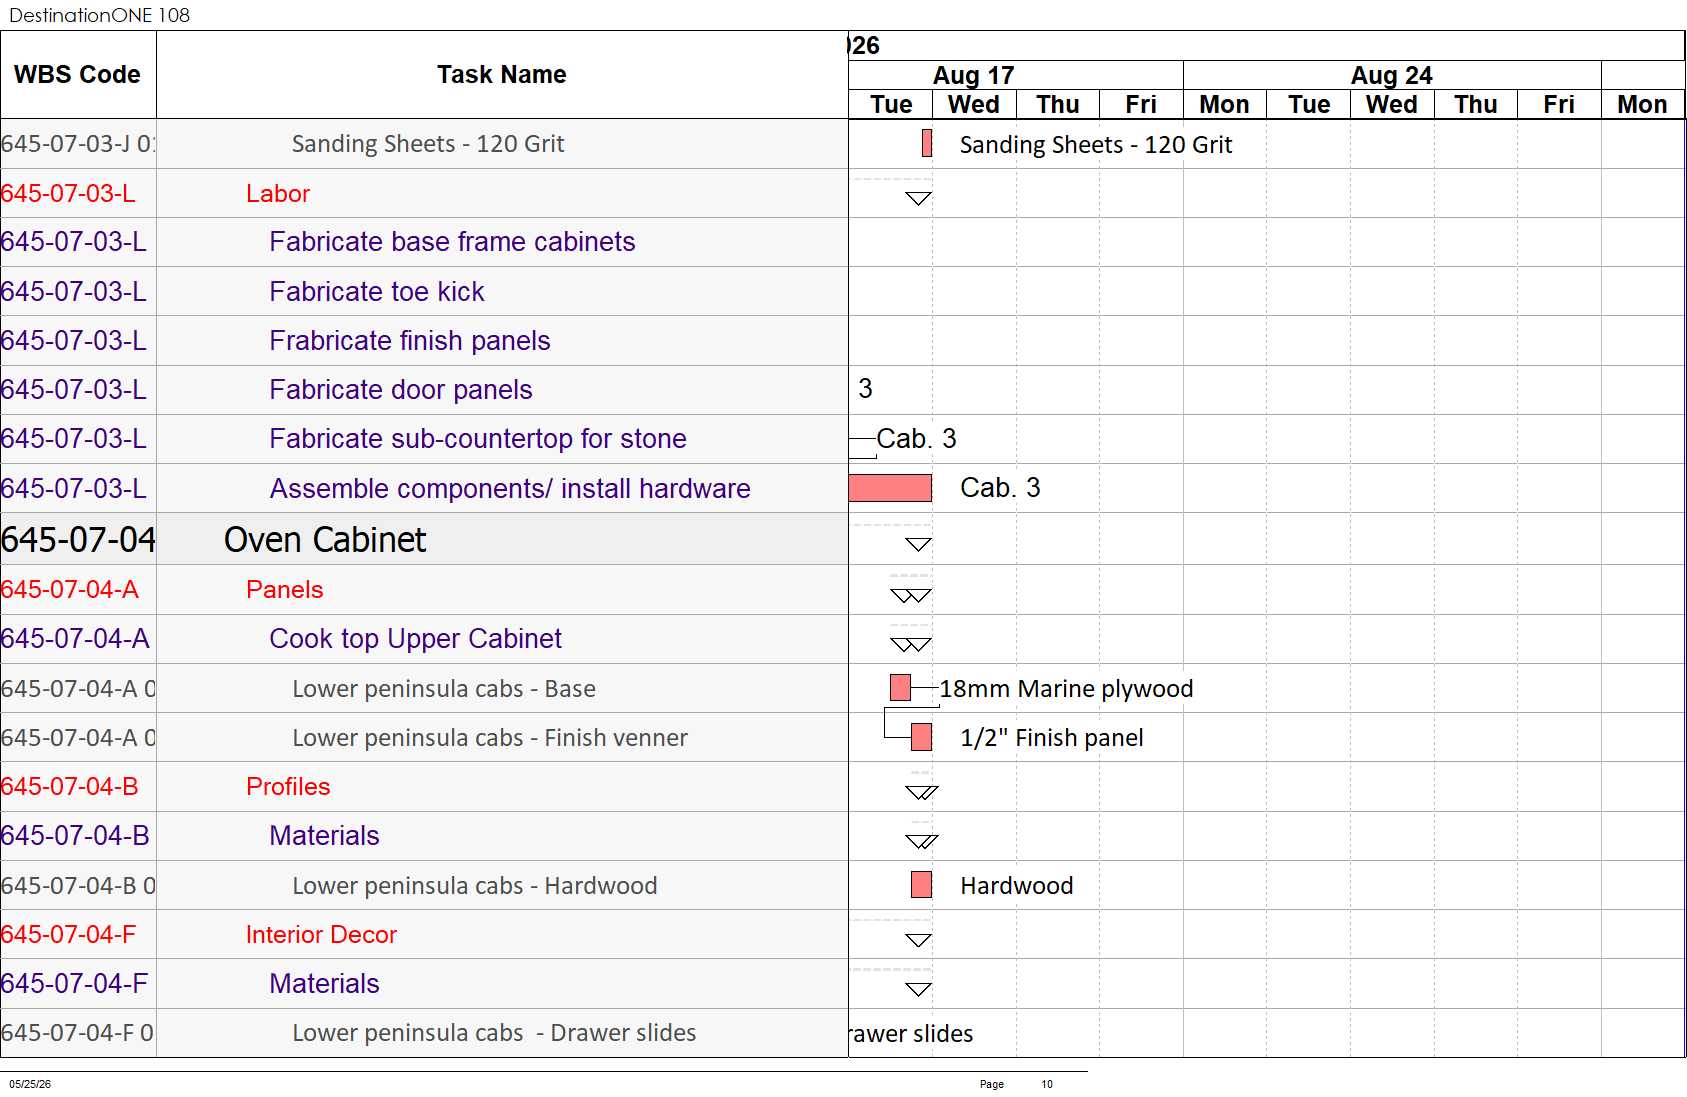Image resolution: width=1687 pixels, height=1097 pixels.
Task: Click the Sanding Sheets - 120 Grit bar label
Action: pos(1096,144)
